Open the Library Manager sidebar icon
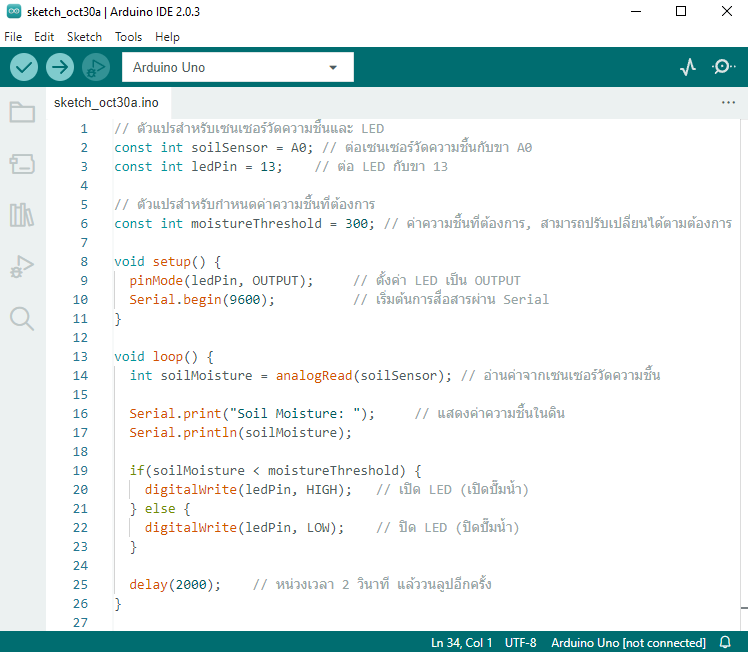Screen dimensions: 748x652 coord(22,215)
